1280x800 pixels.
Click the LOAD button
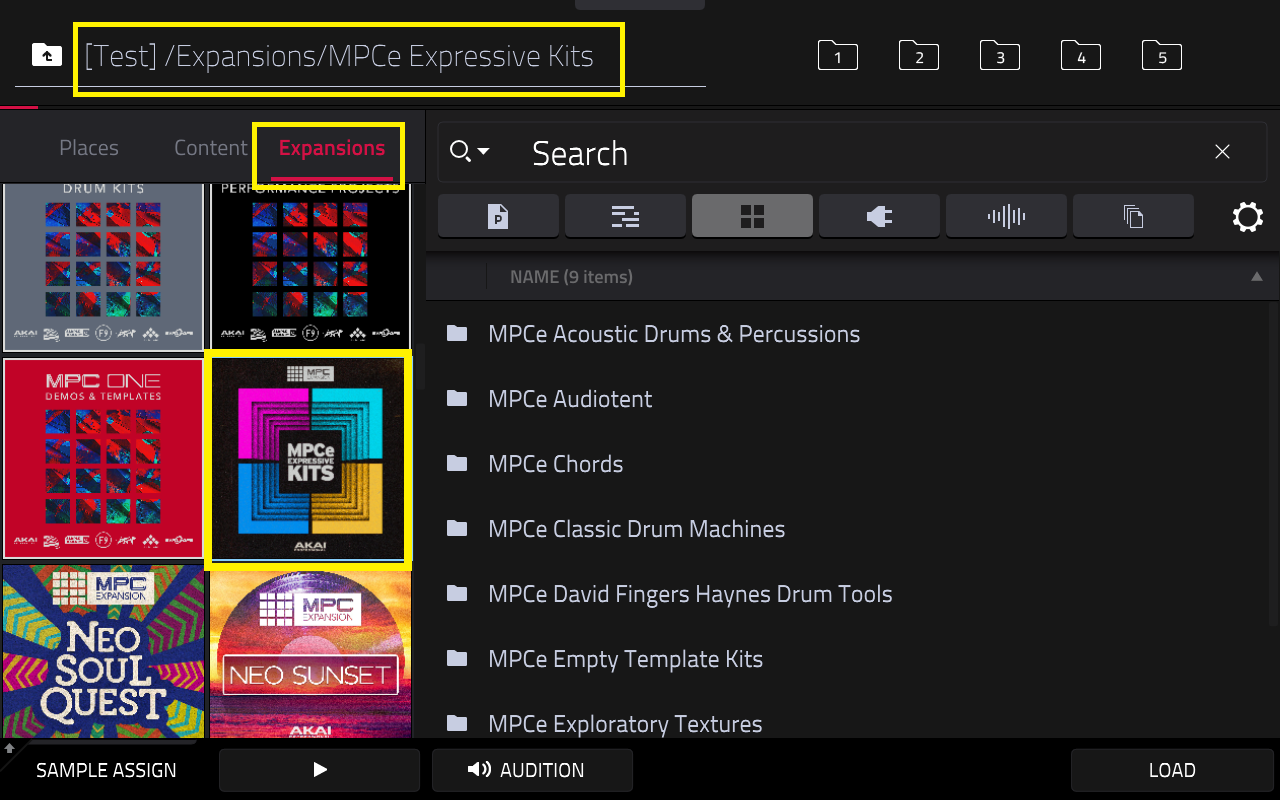tap(1171, 770)
